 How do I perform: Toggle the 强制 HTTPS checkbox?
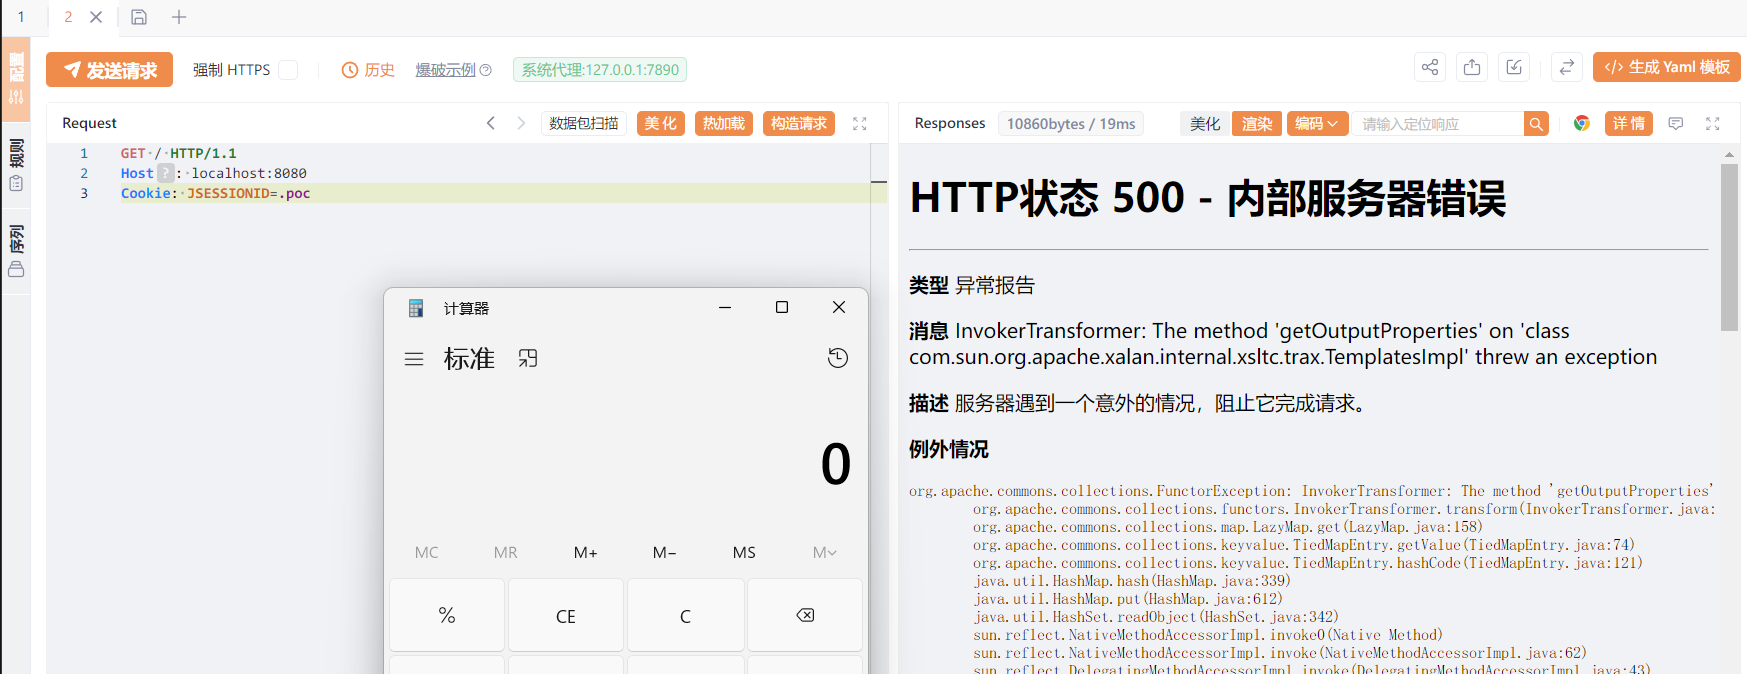pyautogui.click(x=288, y=70)
